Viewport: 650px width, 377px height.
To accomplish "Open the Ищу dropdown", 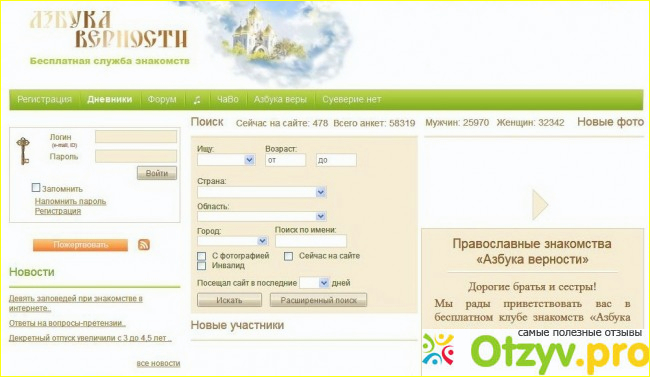I will [x=226, y=160].
